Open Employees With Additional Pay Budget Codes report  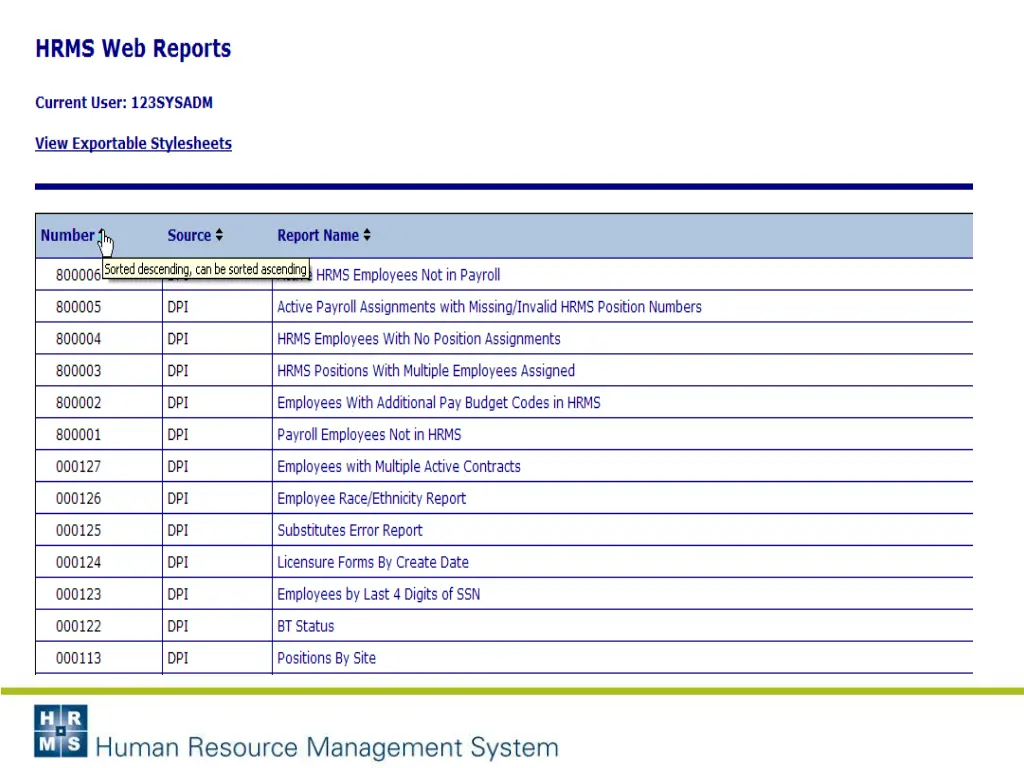(438, 403)
